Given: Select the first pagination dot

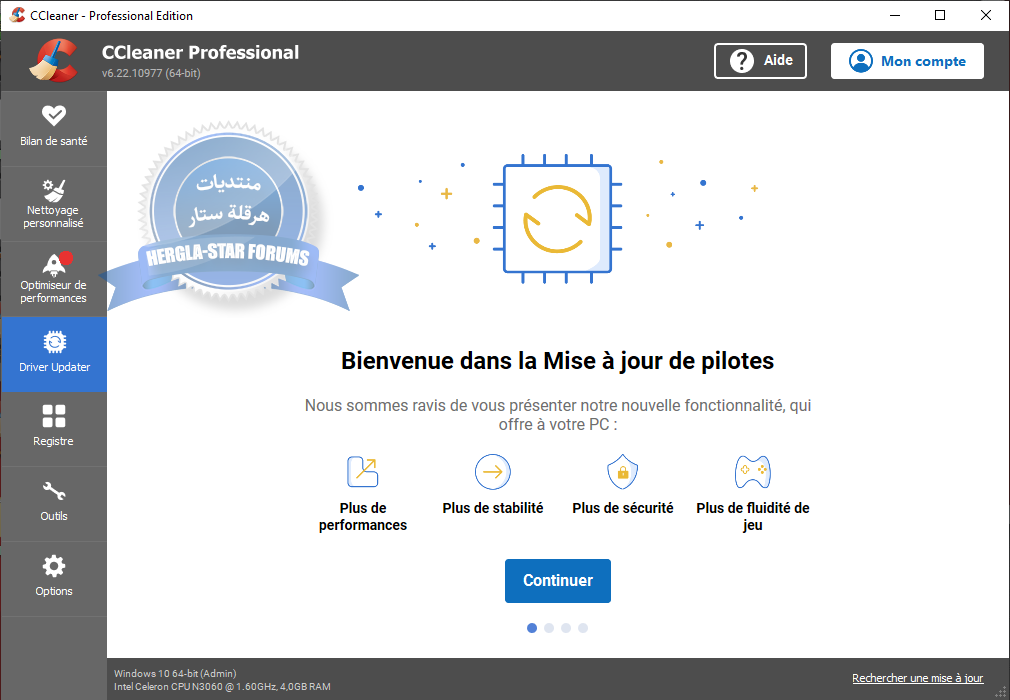Looking at the screenshot, I should (531, 628).
